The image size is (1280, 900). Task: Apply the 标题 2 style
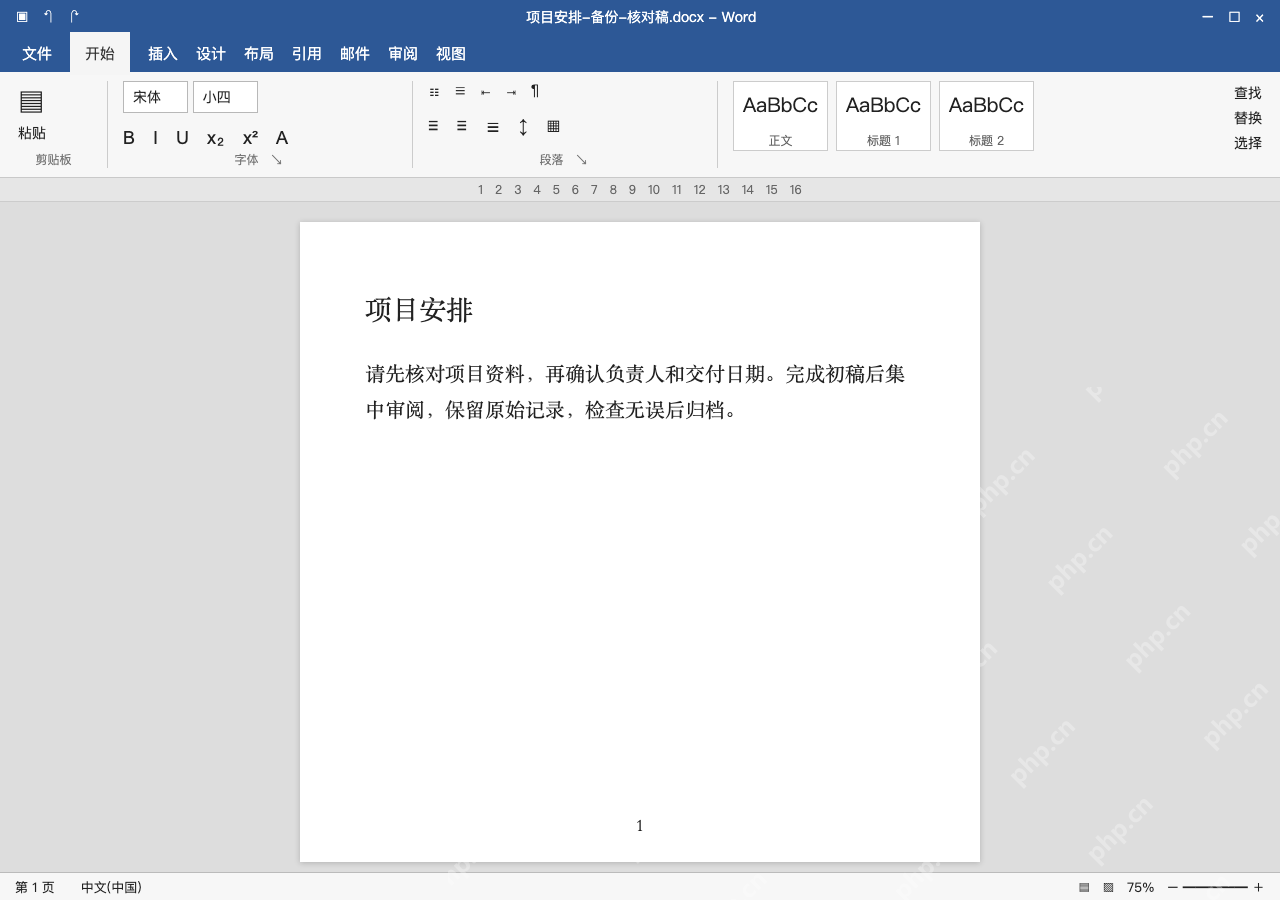tap(986, 116)
